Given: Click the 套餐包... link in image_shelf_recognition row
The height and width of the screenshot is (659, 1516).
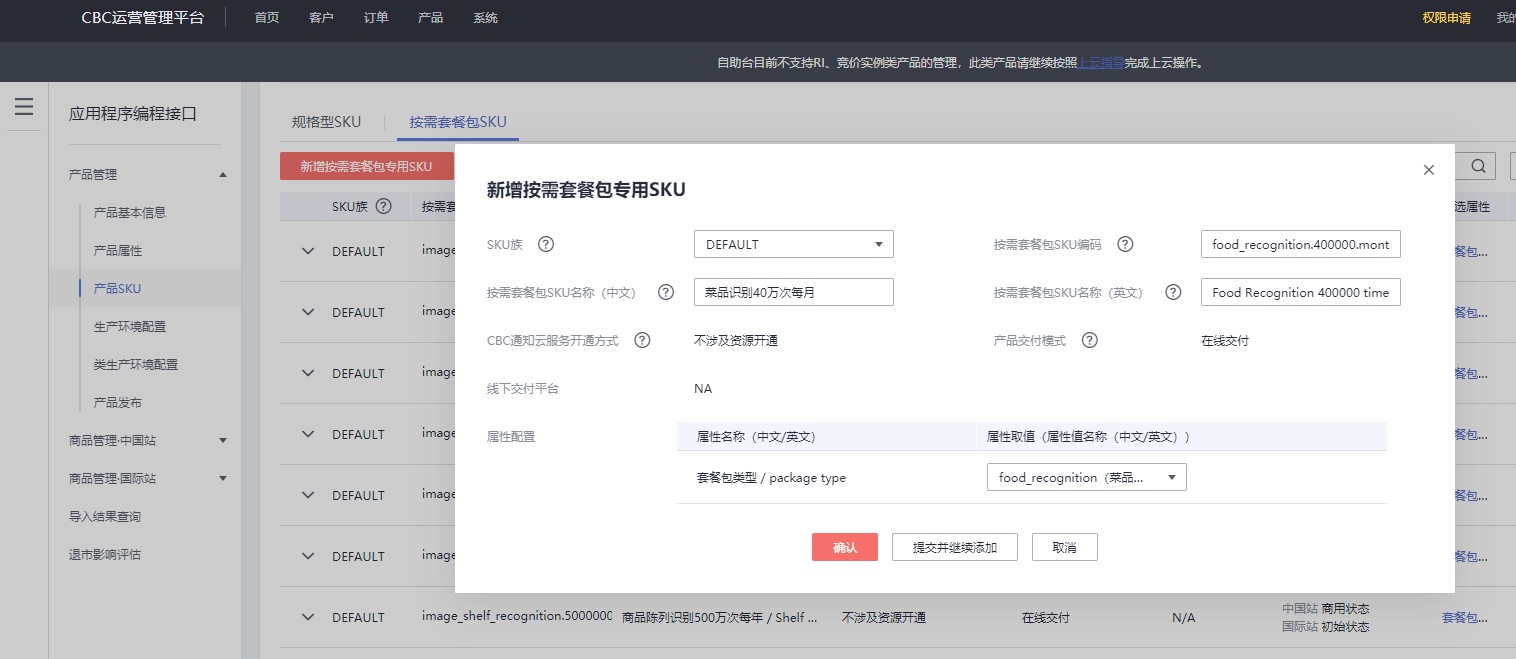Looking at the screenshot, I should coord(1465,618).
